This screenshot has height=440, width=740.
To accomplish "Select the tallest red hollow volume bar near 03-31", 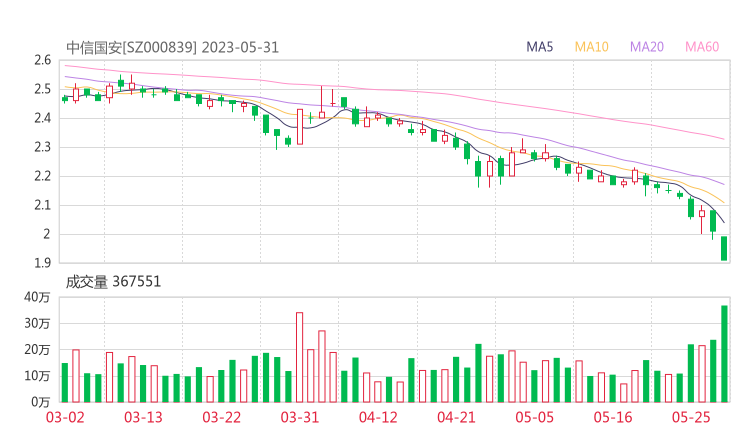I will click(300, 357).
